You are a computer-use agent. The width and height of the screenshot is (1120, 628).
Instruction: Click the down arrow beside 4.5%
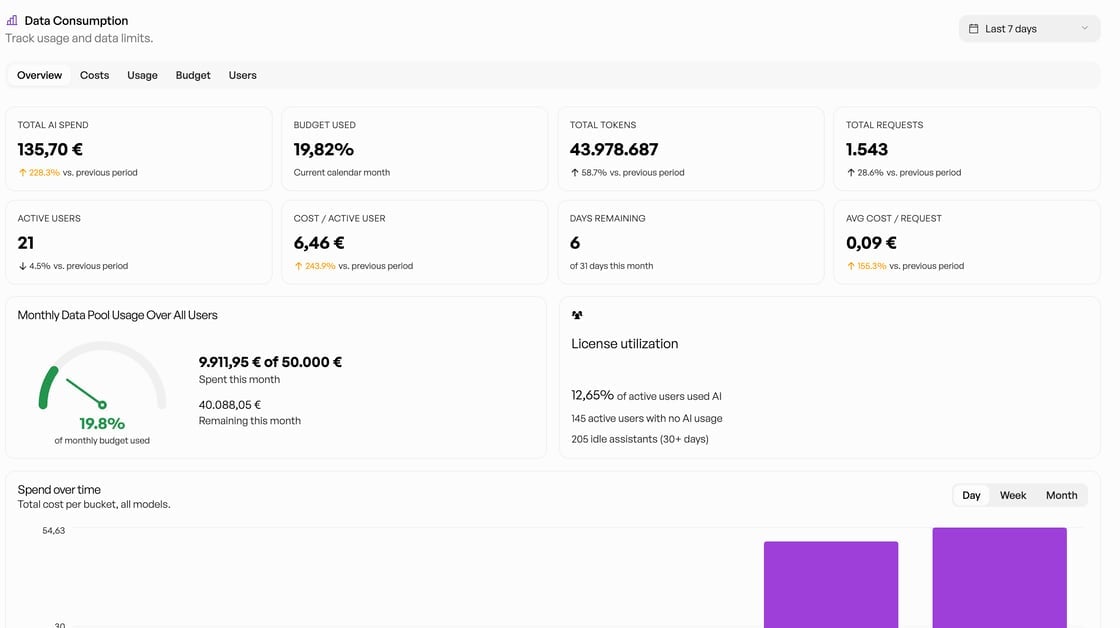pyautogui.click(x=22, y=266)
